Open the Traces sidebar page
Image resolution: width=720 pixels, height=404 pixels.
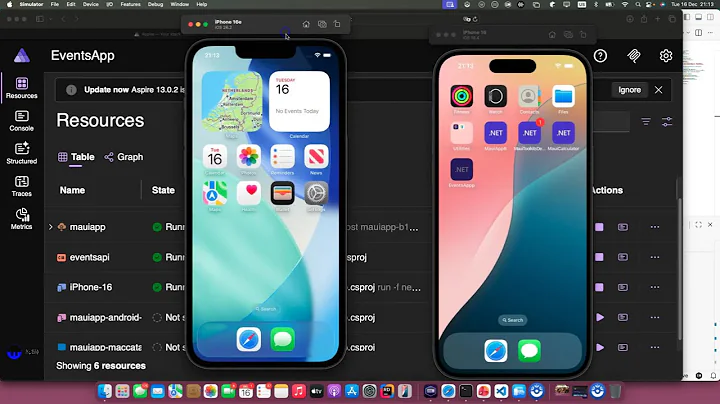(22, 186)
